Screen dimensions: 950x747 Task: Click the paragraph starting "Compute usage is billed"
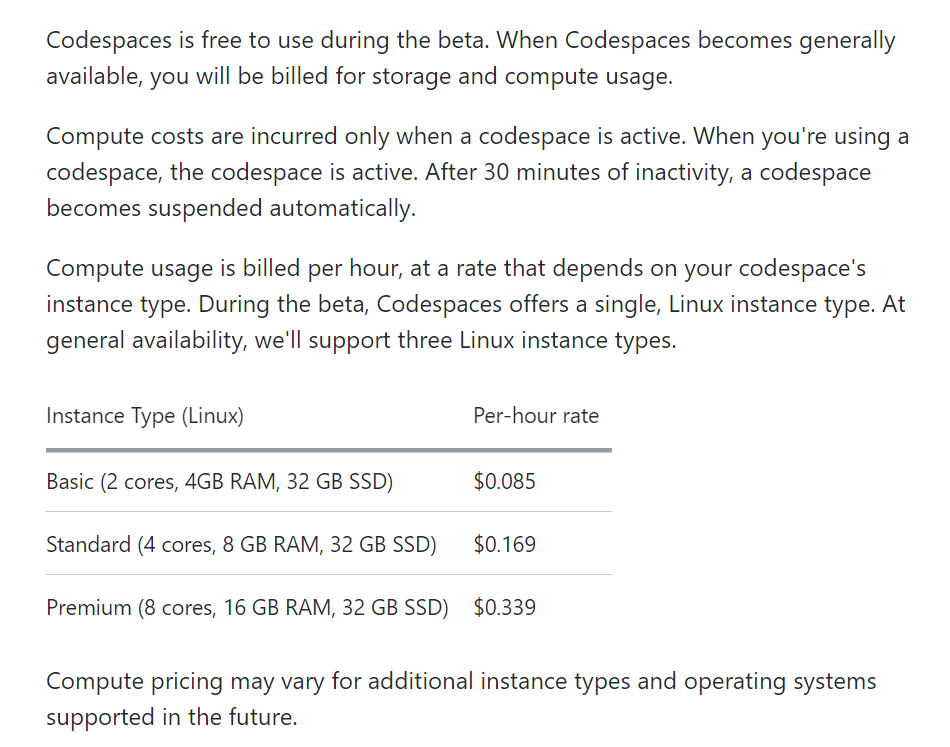click(x=475, y=304)
